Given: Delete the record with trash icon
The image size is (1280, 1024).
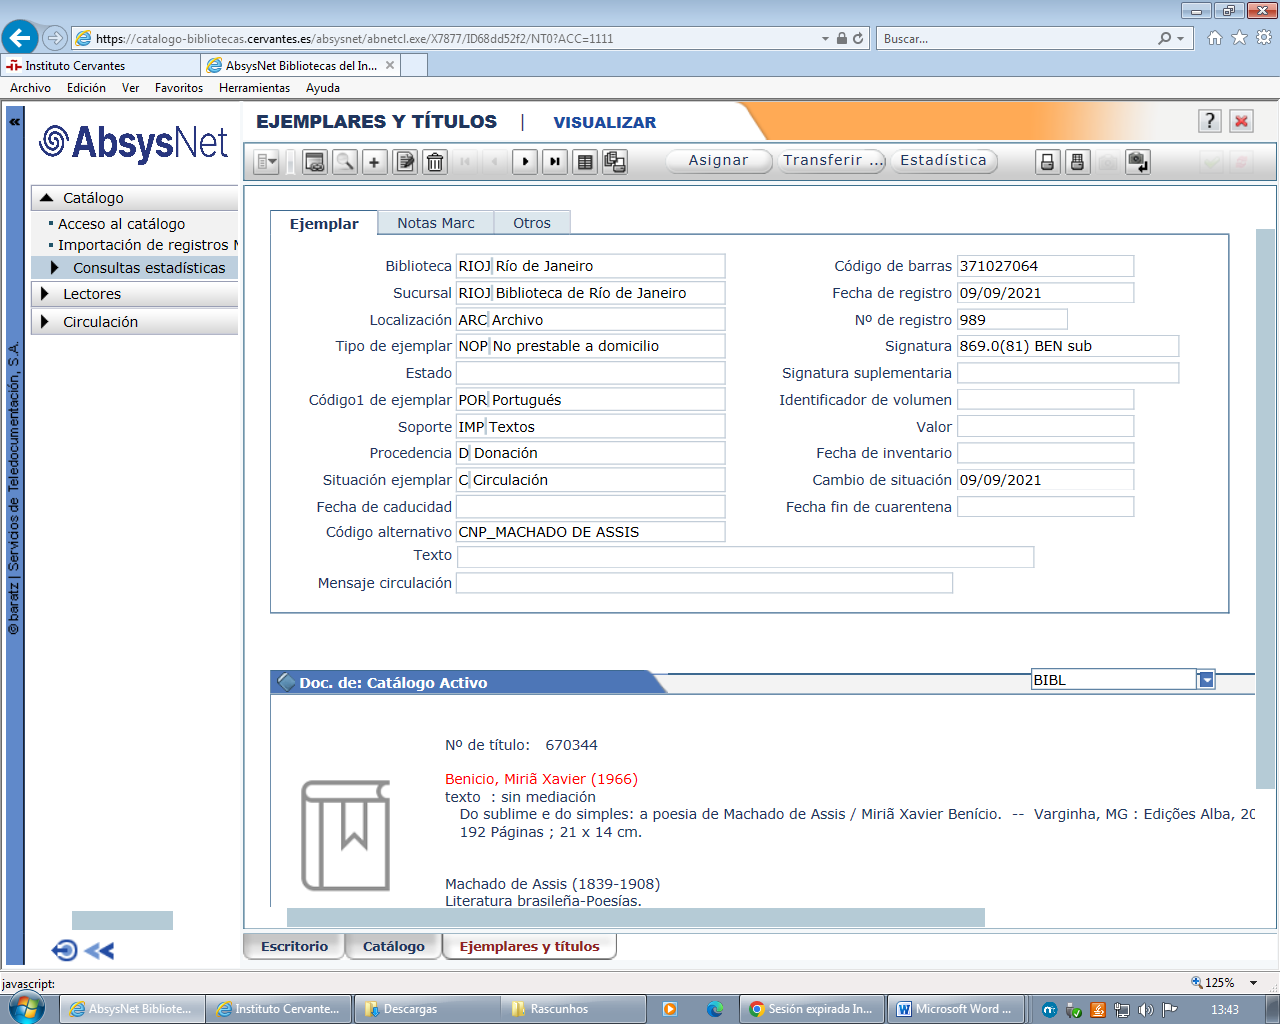Looking at the screenshot, I should [x=435, y=162].
